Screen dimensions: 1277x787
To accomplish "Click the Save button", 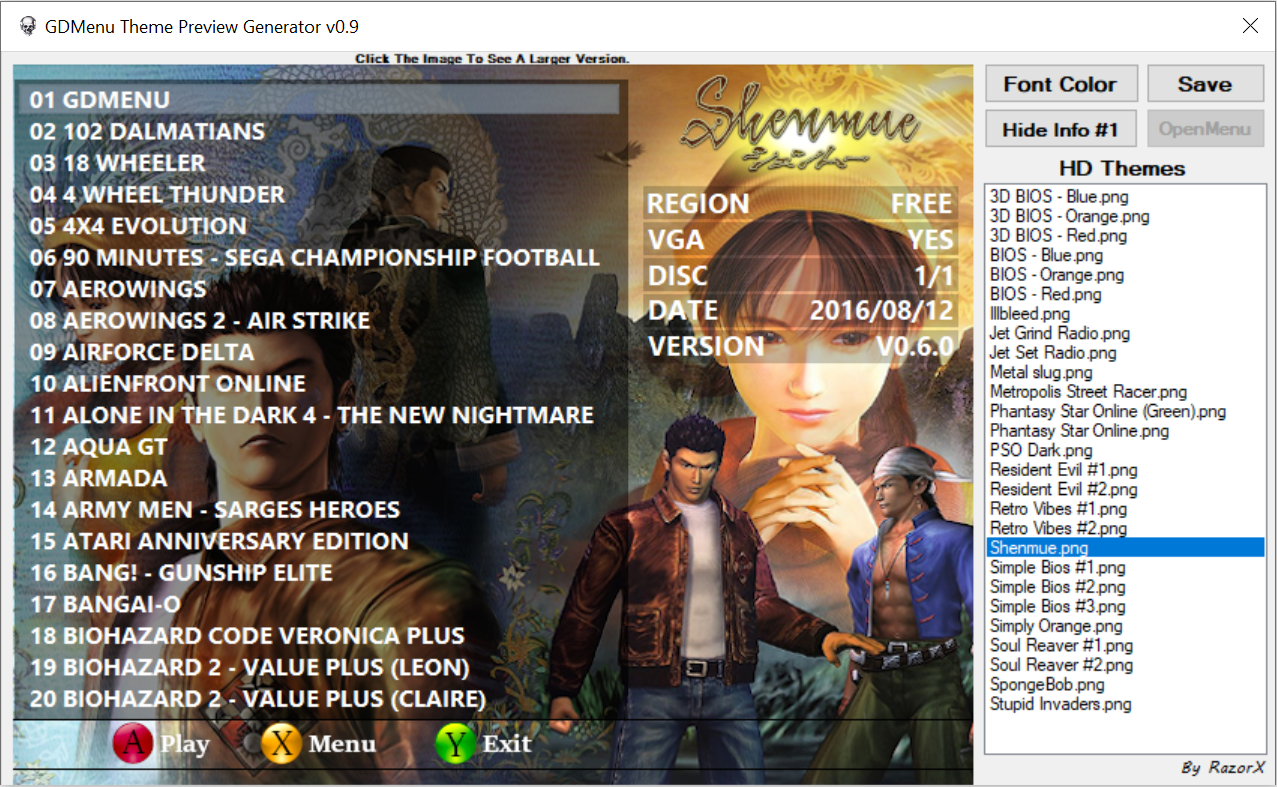I will coord(1206,84).
